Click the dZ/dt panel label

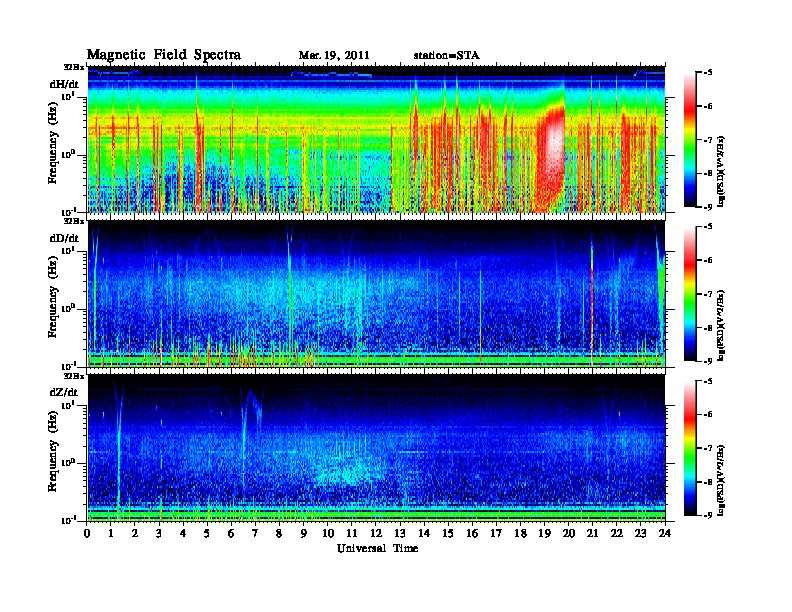click(x=64, y=392)
